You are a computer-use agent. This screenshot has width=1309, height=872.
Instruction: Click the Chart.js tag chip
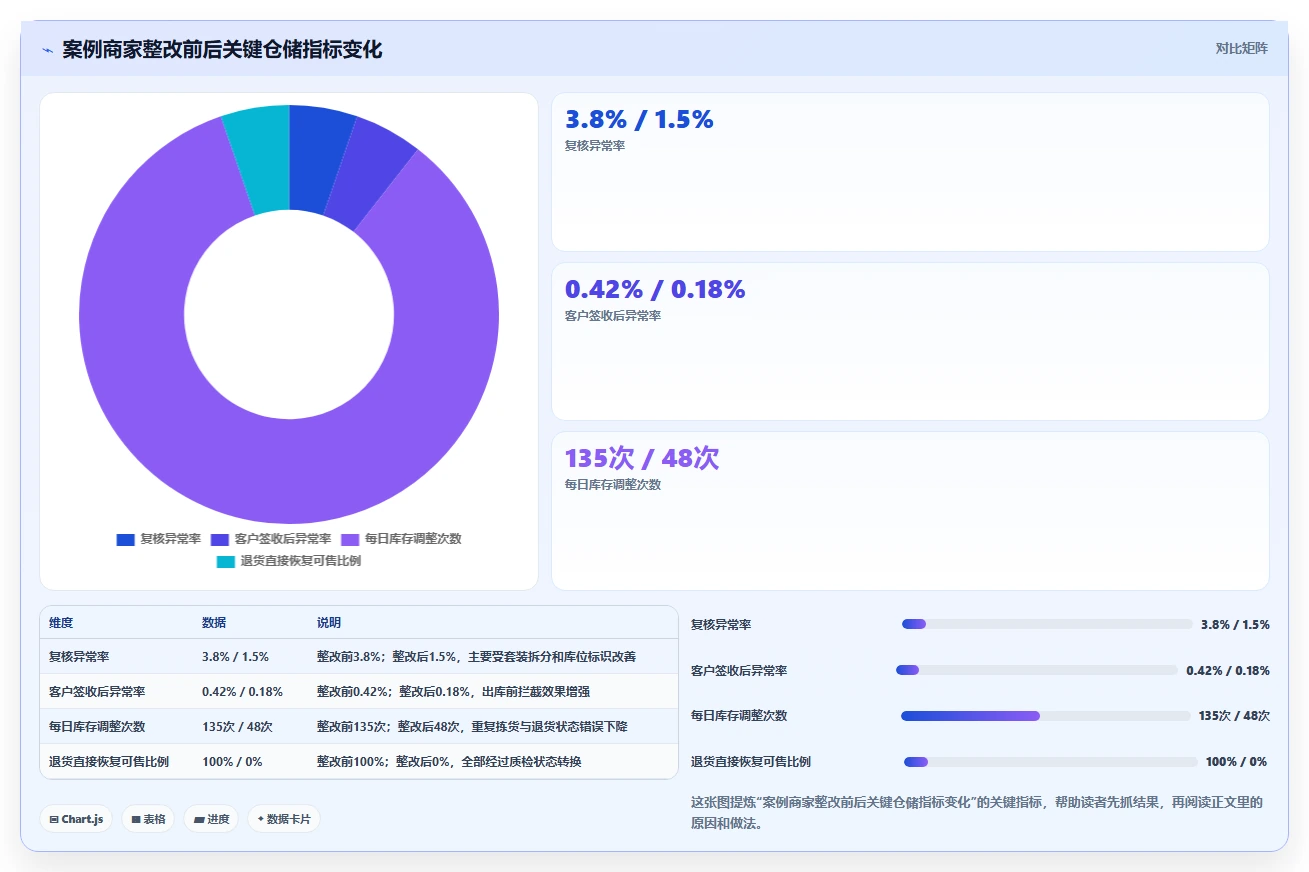[77, 819]
